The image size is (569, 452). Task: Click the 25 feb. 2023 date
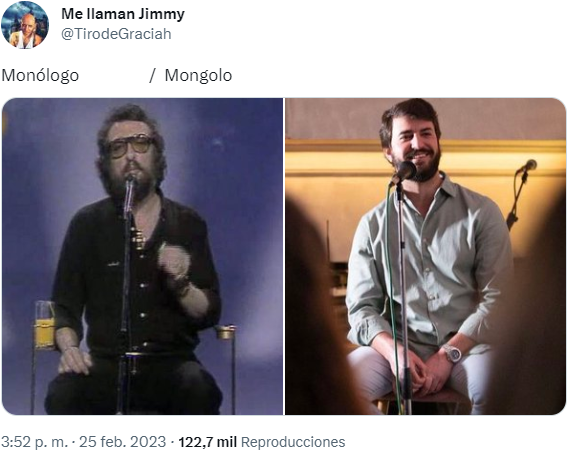pyautogui.click(x=123, y=442)
